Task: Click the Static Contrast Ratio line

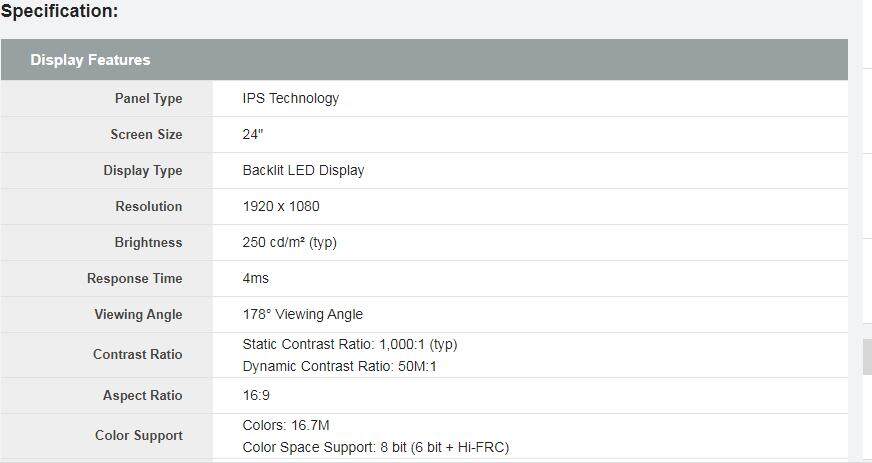Action: [349, 344]
